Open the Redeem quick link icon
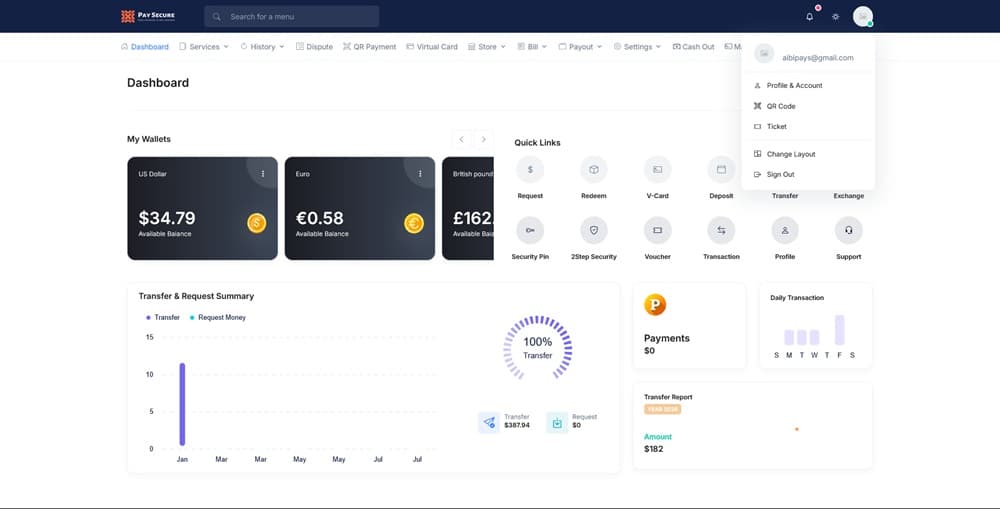 [x=593, y=169]
